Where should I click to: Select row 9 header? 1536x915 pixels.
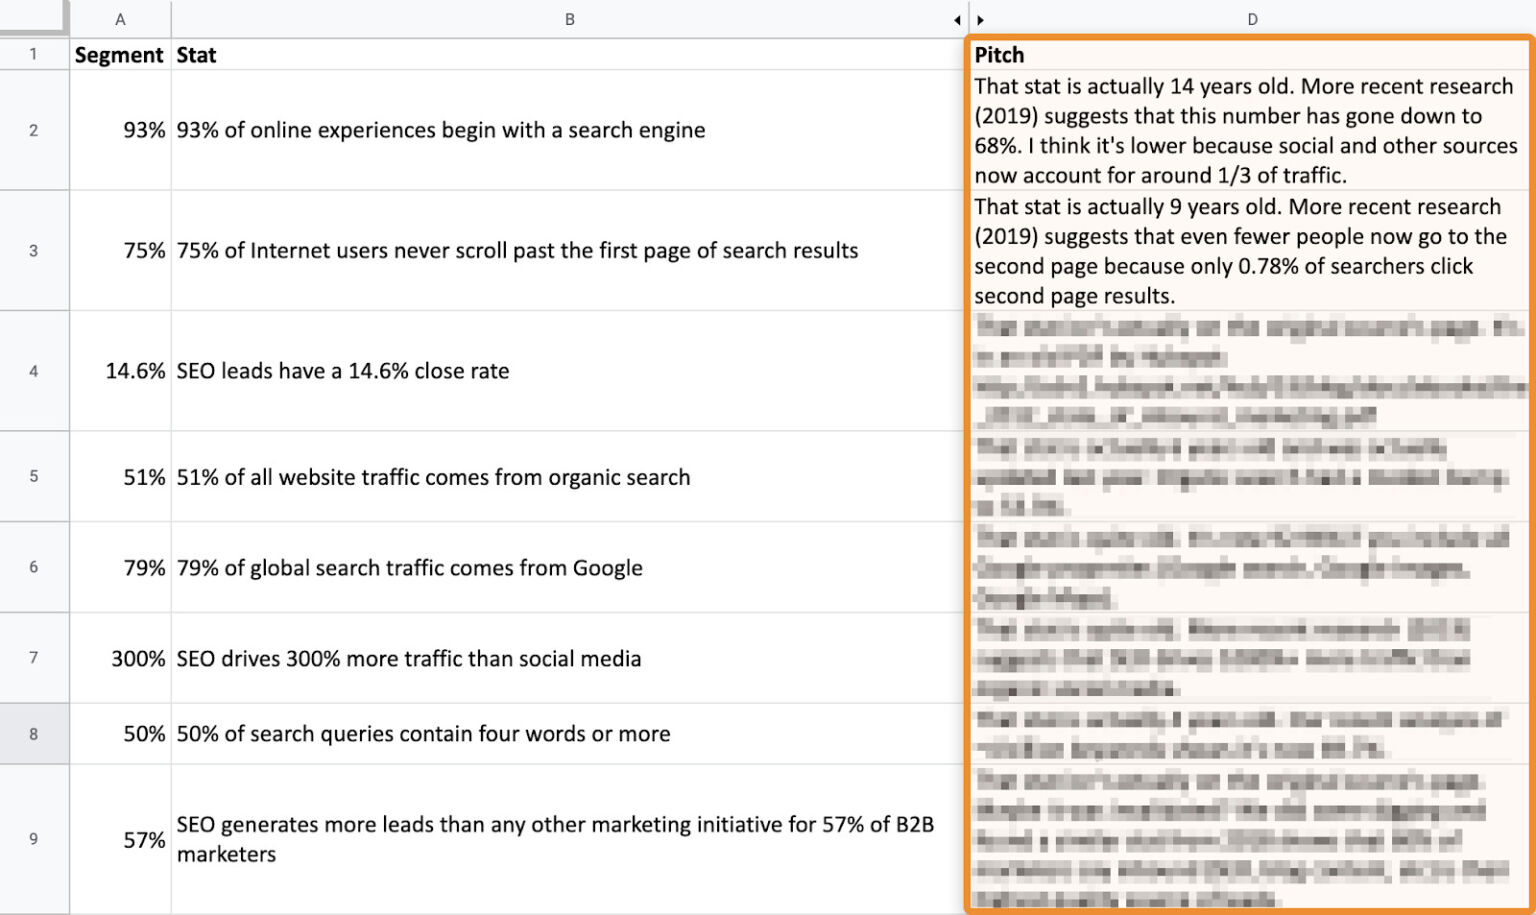pyautogui.click(x=35, y=840)
